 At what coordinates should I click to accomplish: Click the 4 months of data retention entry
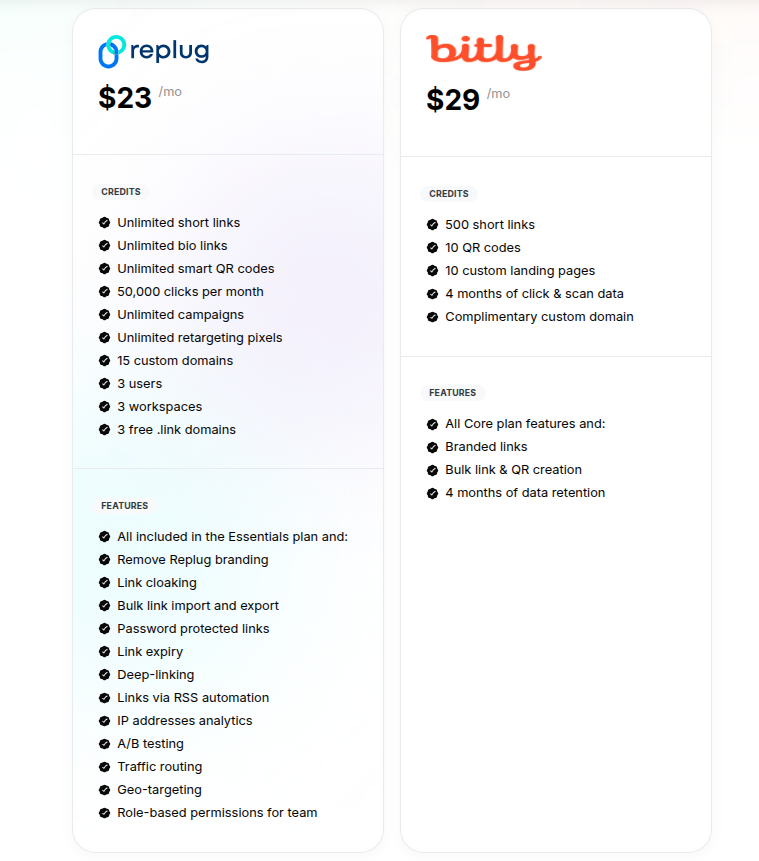[x=525, y=492]
